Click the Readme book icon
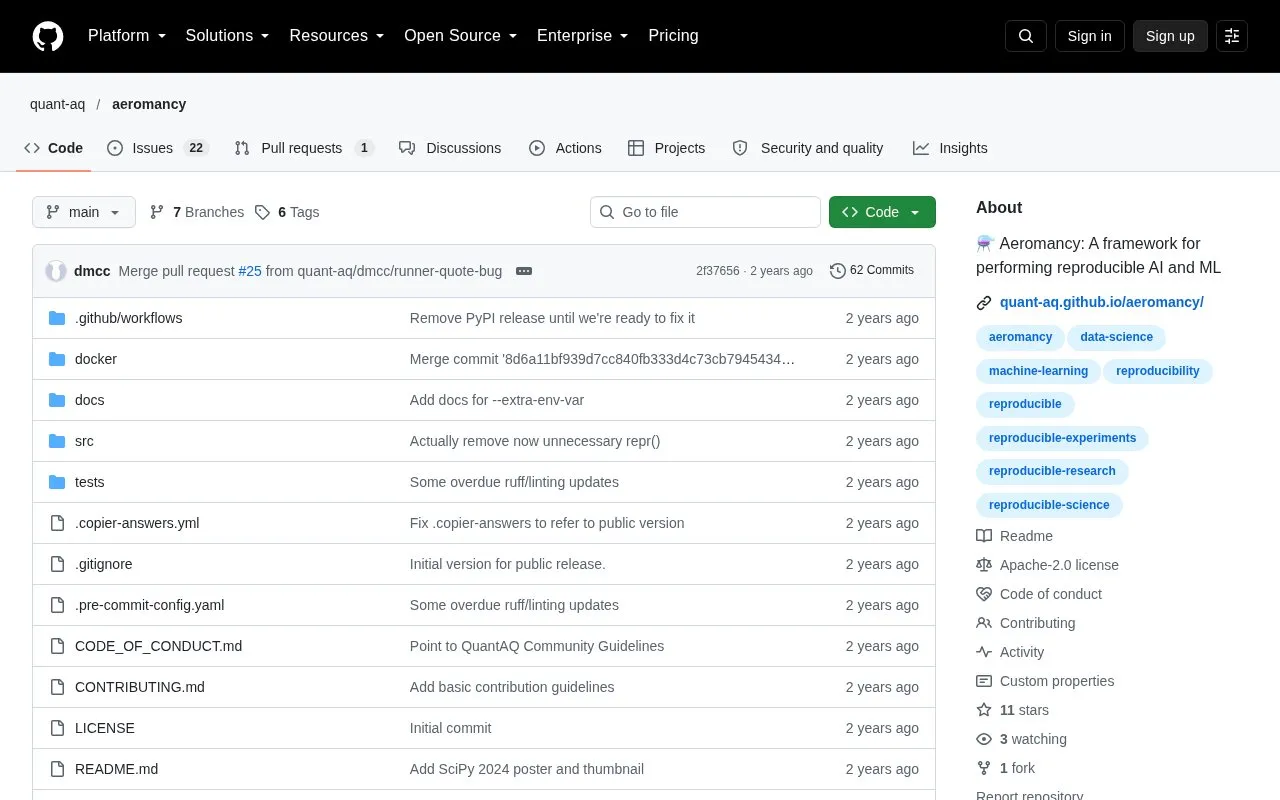The image size is (1280, 800). pyautogui.click(x=984, y=536)
